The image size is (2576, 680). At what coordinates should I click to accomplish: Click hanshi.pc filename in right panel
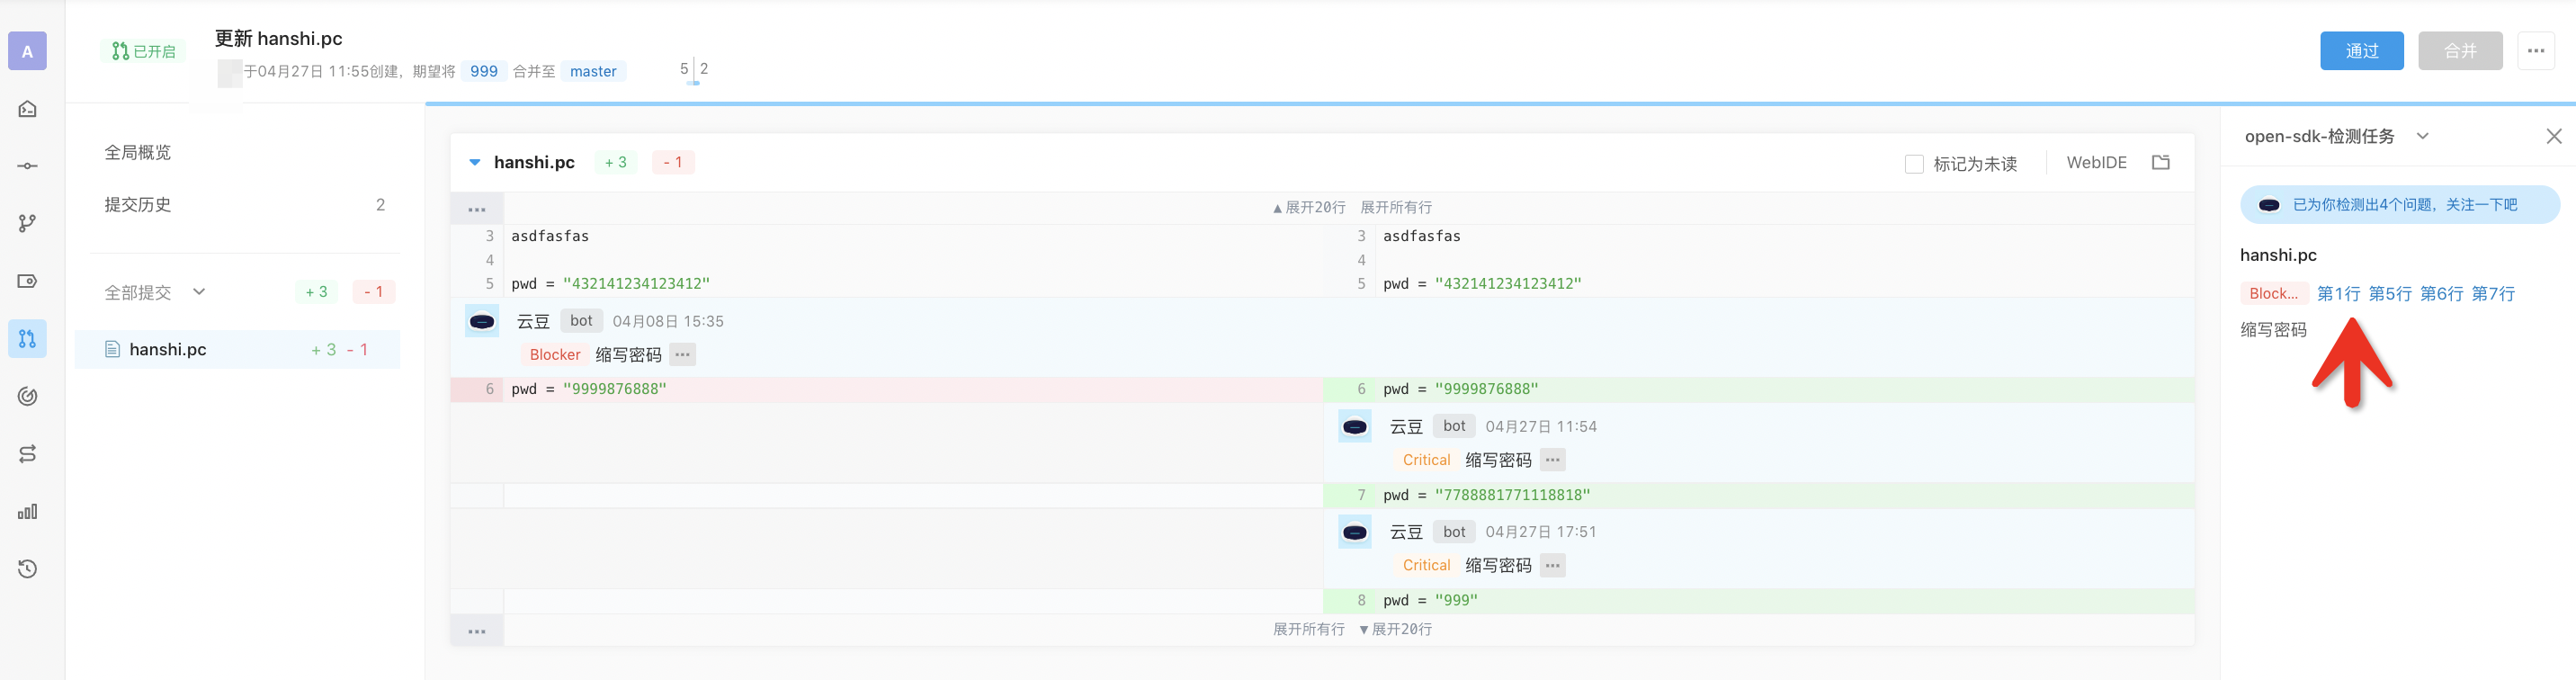pos(2278,255)
